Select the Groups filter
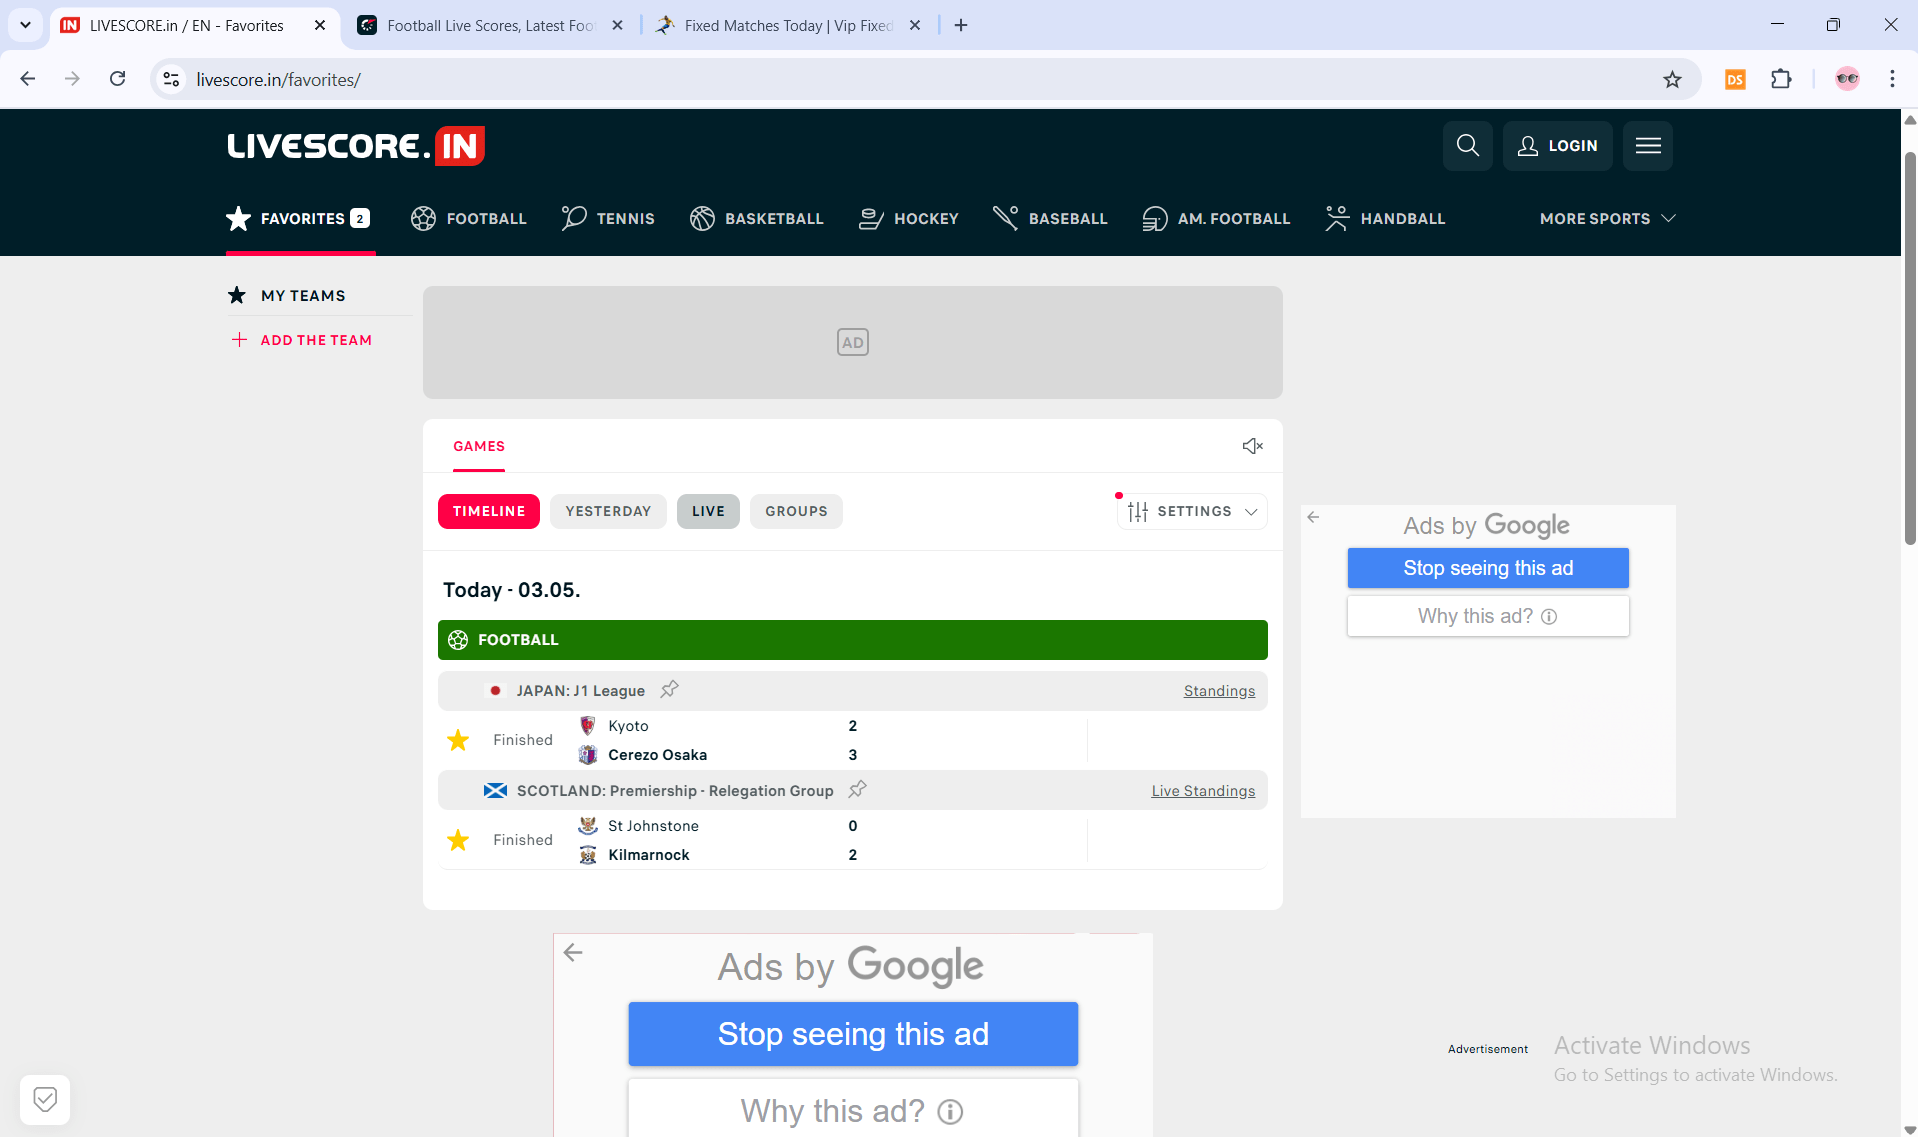This screenshot has width=1918, height=1137. point(796,511)
